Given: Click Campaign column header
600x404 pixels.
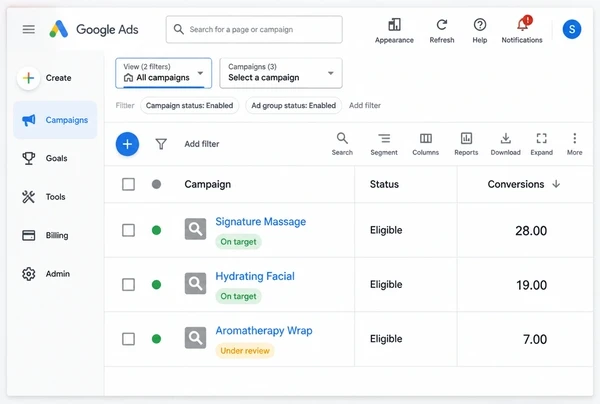Looking at the screenshot, I should click(207, 184).
